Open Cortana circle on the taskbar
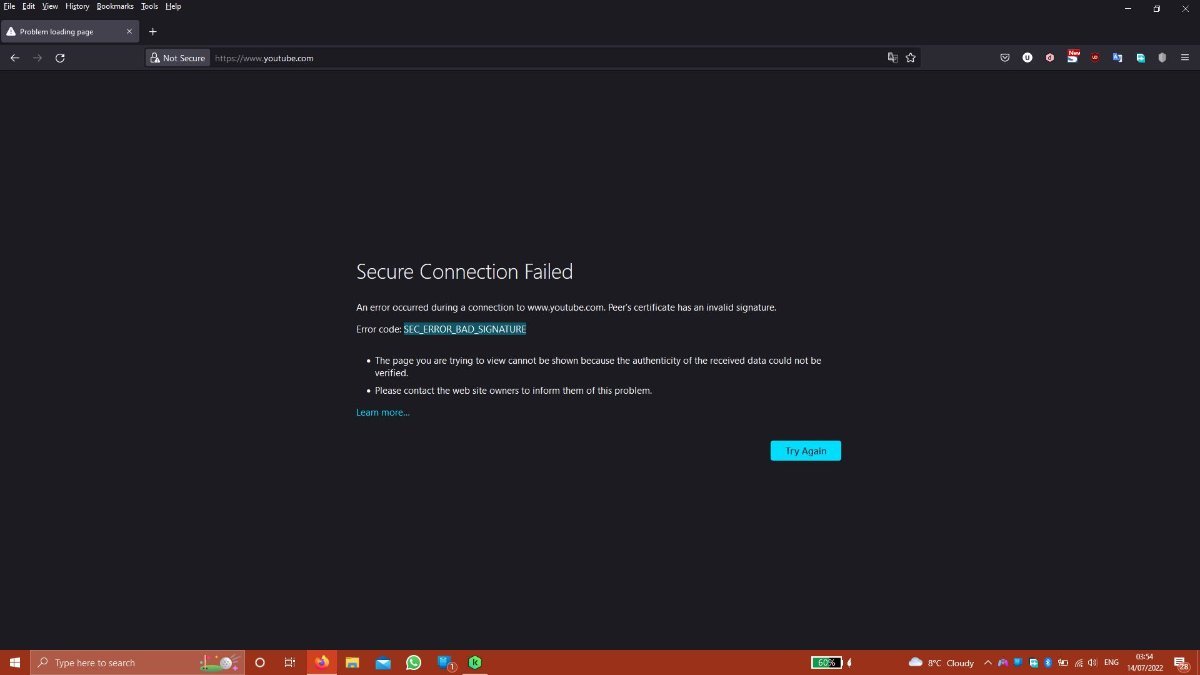This screenshot has height=675, width=1200. (x=260, y=662)
